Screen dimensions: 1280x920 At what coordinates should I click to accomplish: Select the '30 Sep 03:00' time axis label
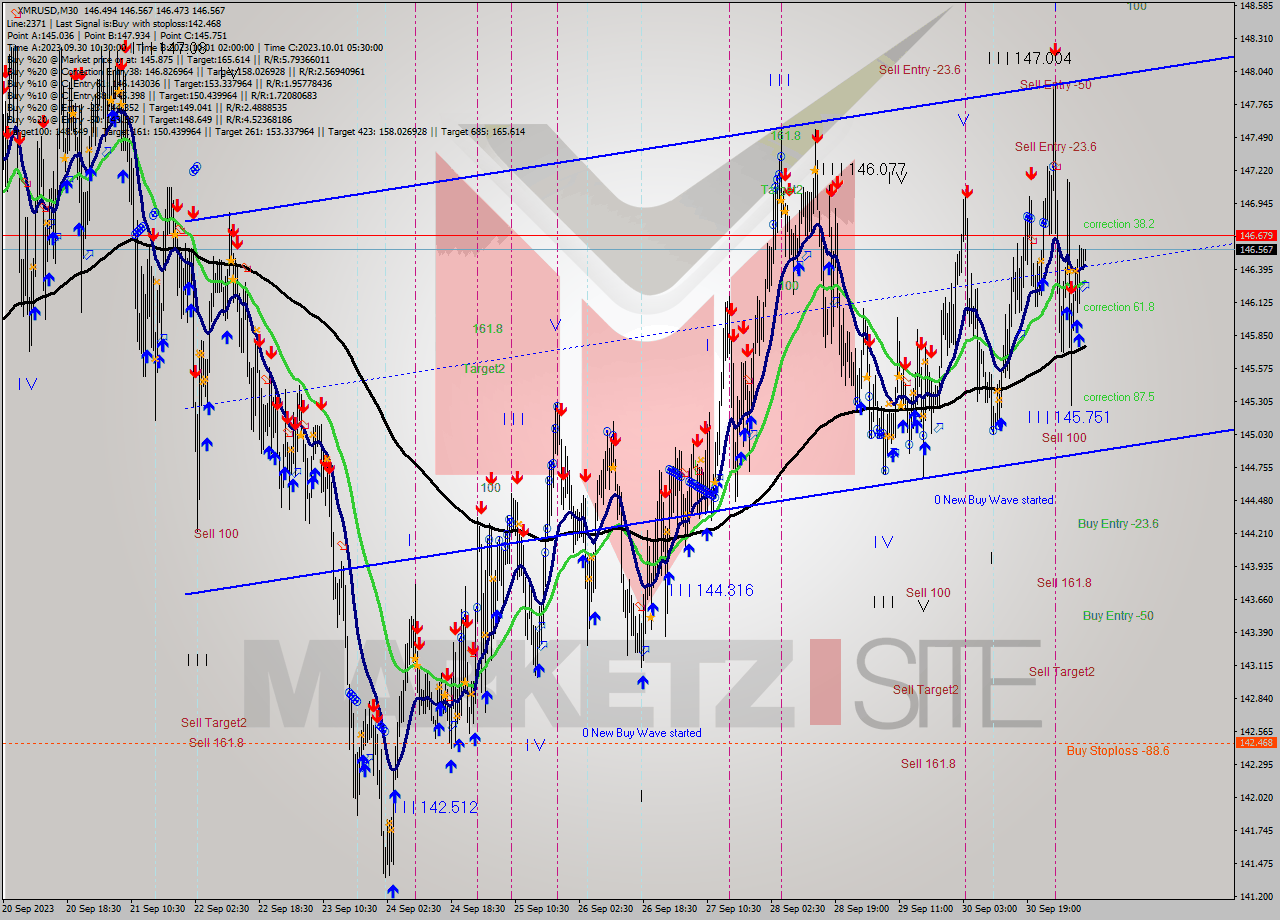click(x=990, y=909)
